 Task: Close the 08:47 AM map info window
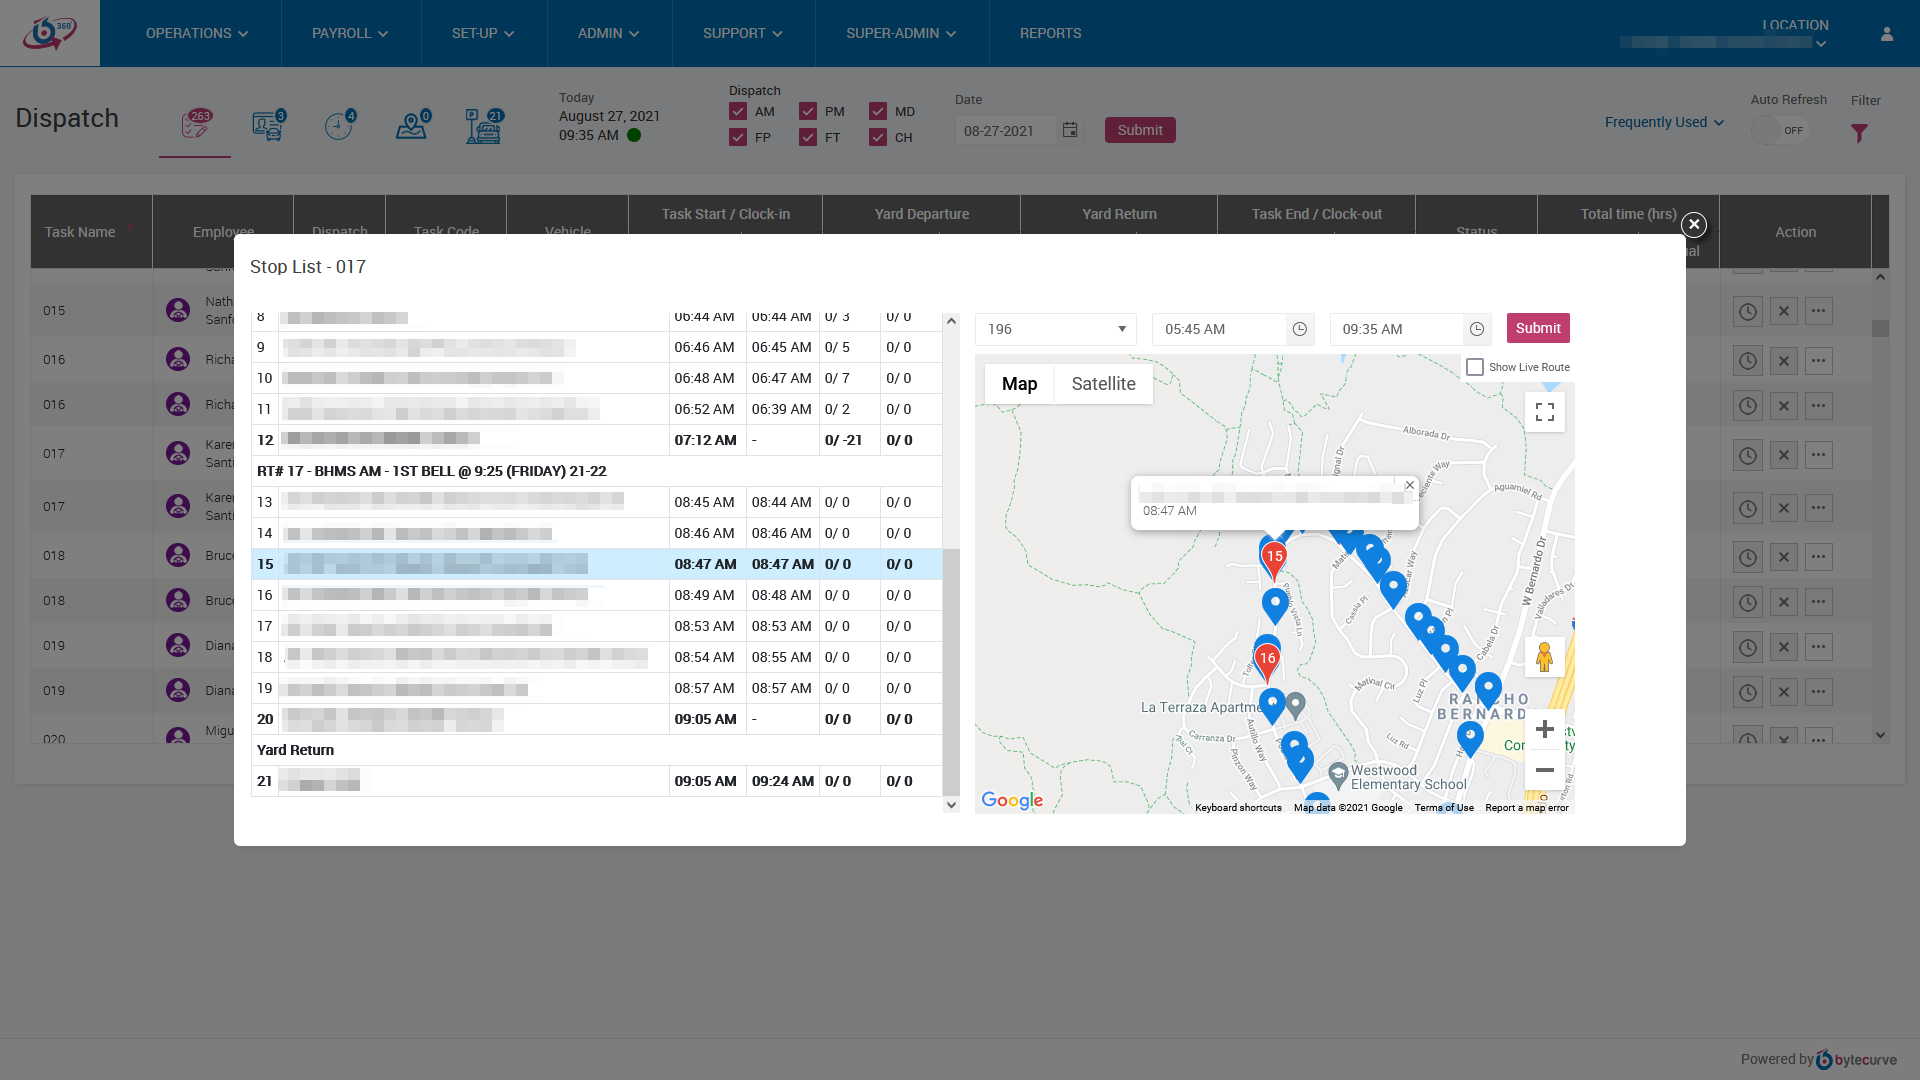(x=1409, y=485)
